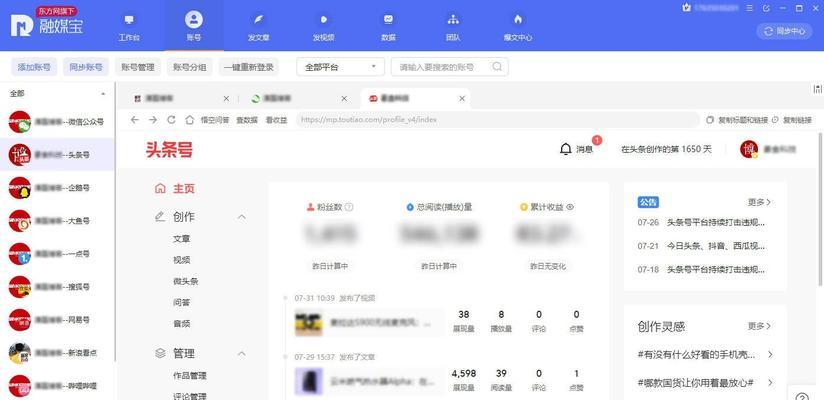Viewport: 824px width, 400px height.
Task: Click the 添加账号 add account button
Action: (34, 67)
